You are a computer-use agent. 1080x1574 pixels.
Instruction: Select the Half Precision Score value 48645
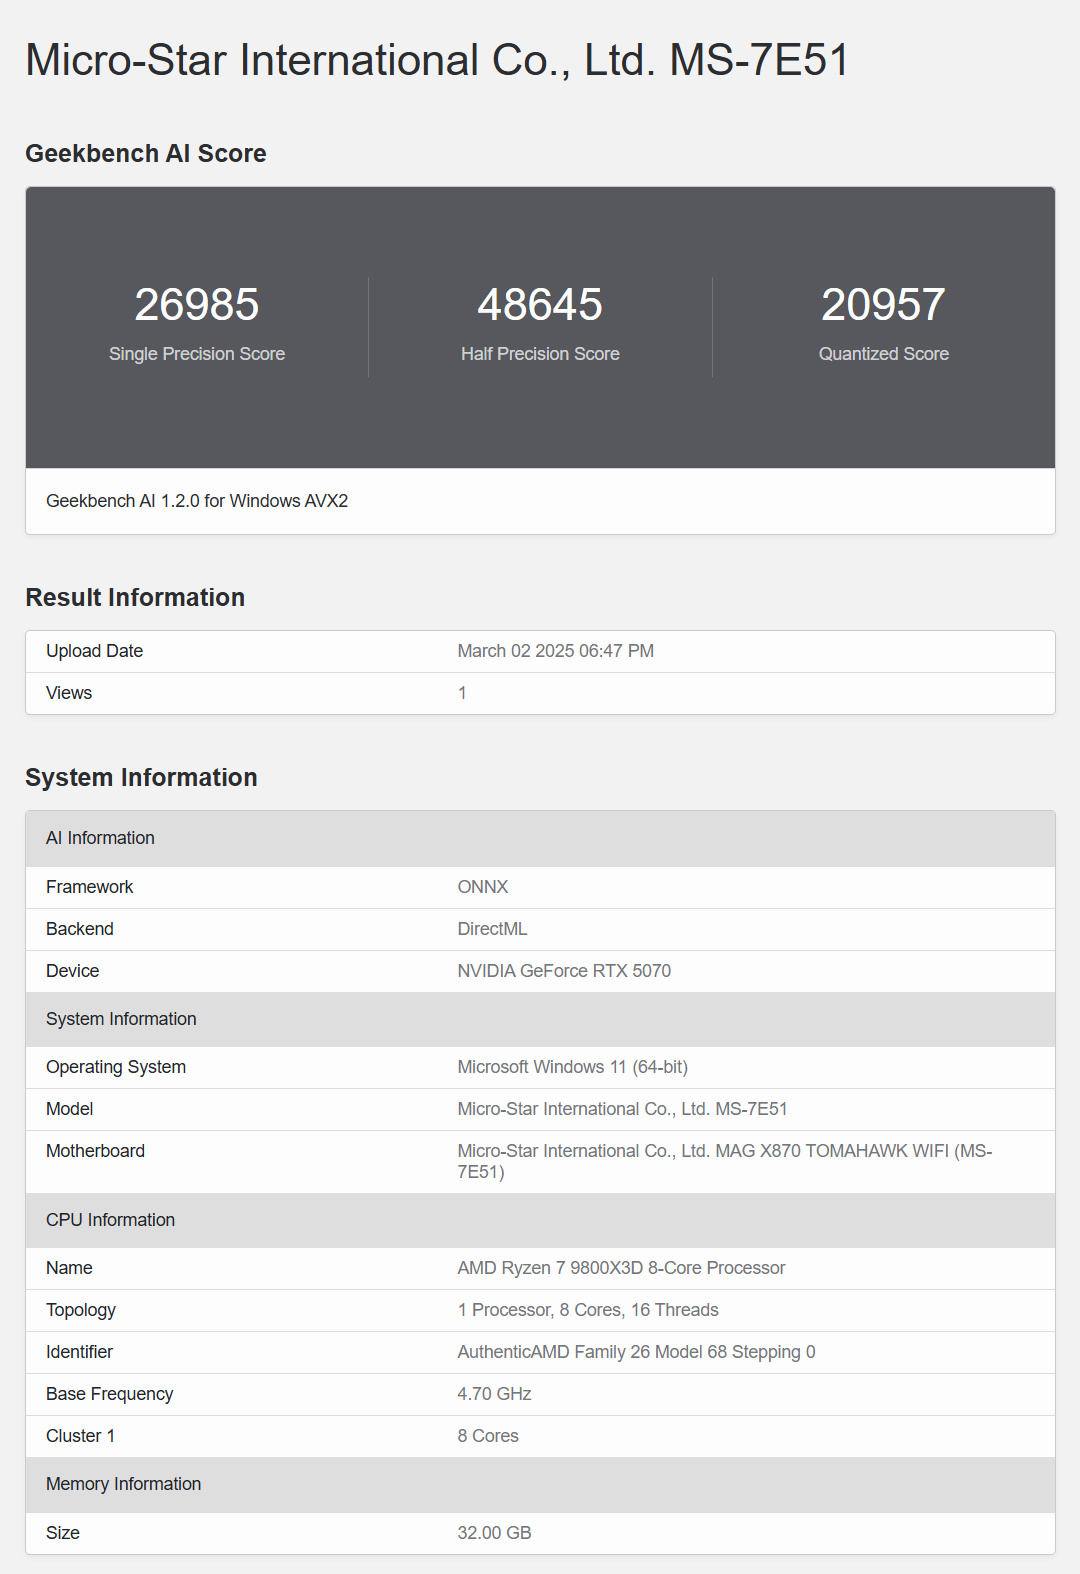(540, 305)
